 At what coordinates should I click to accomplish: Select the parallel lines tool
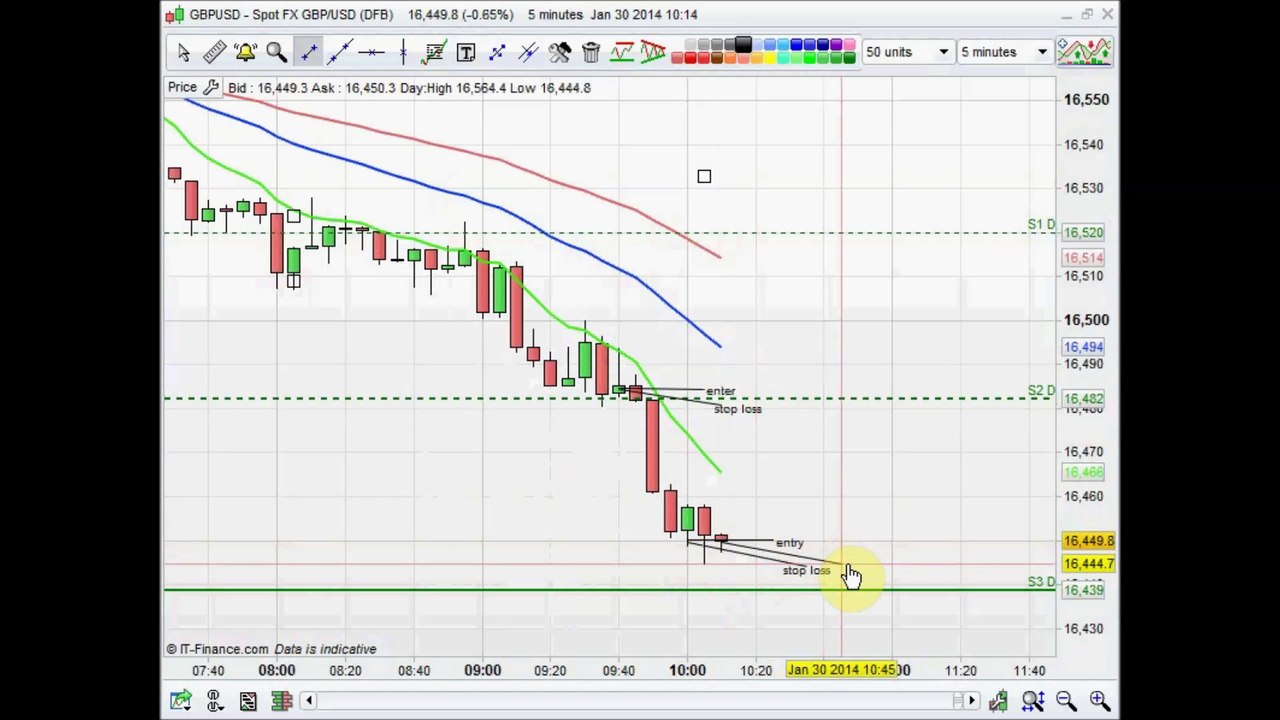[528, 52]
